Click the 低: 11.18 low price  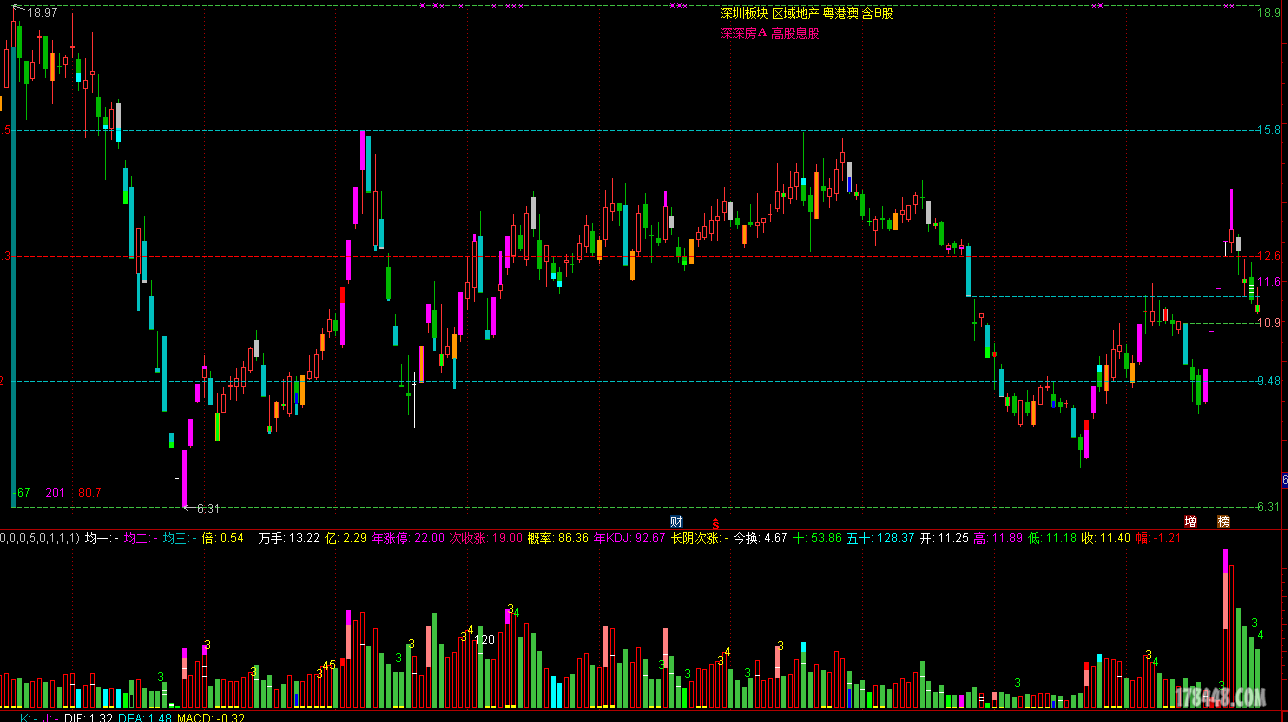(x=1054, y=538)
